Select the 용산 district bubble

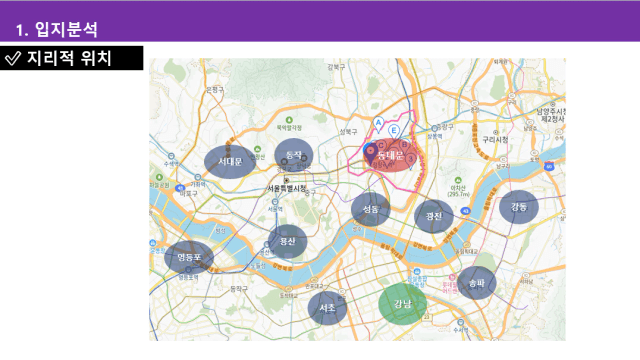tap(287, 241)
